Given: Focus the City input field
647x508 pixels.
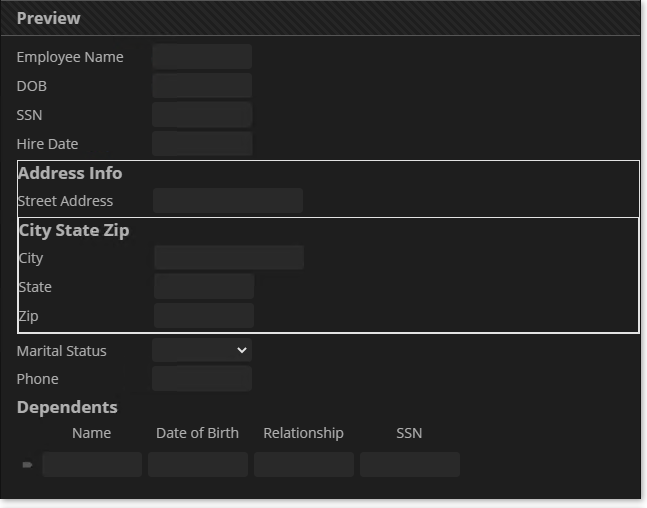Looking at the screenshot, I should 229,258.
